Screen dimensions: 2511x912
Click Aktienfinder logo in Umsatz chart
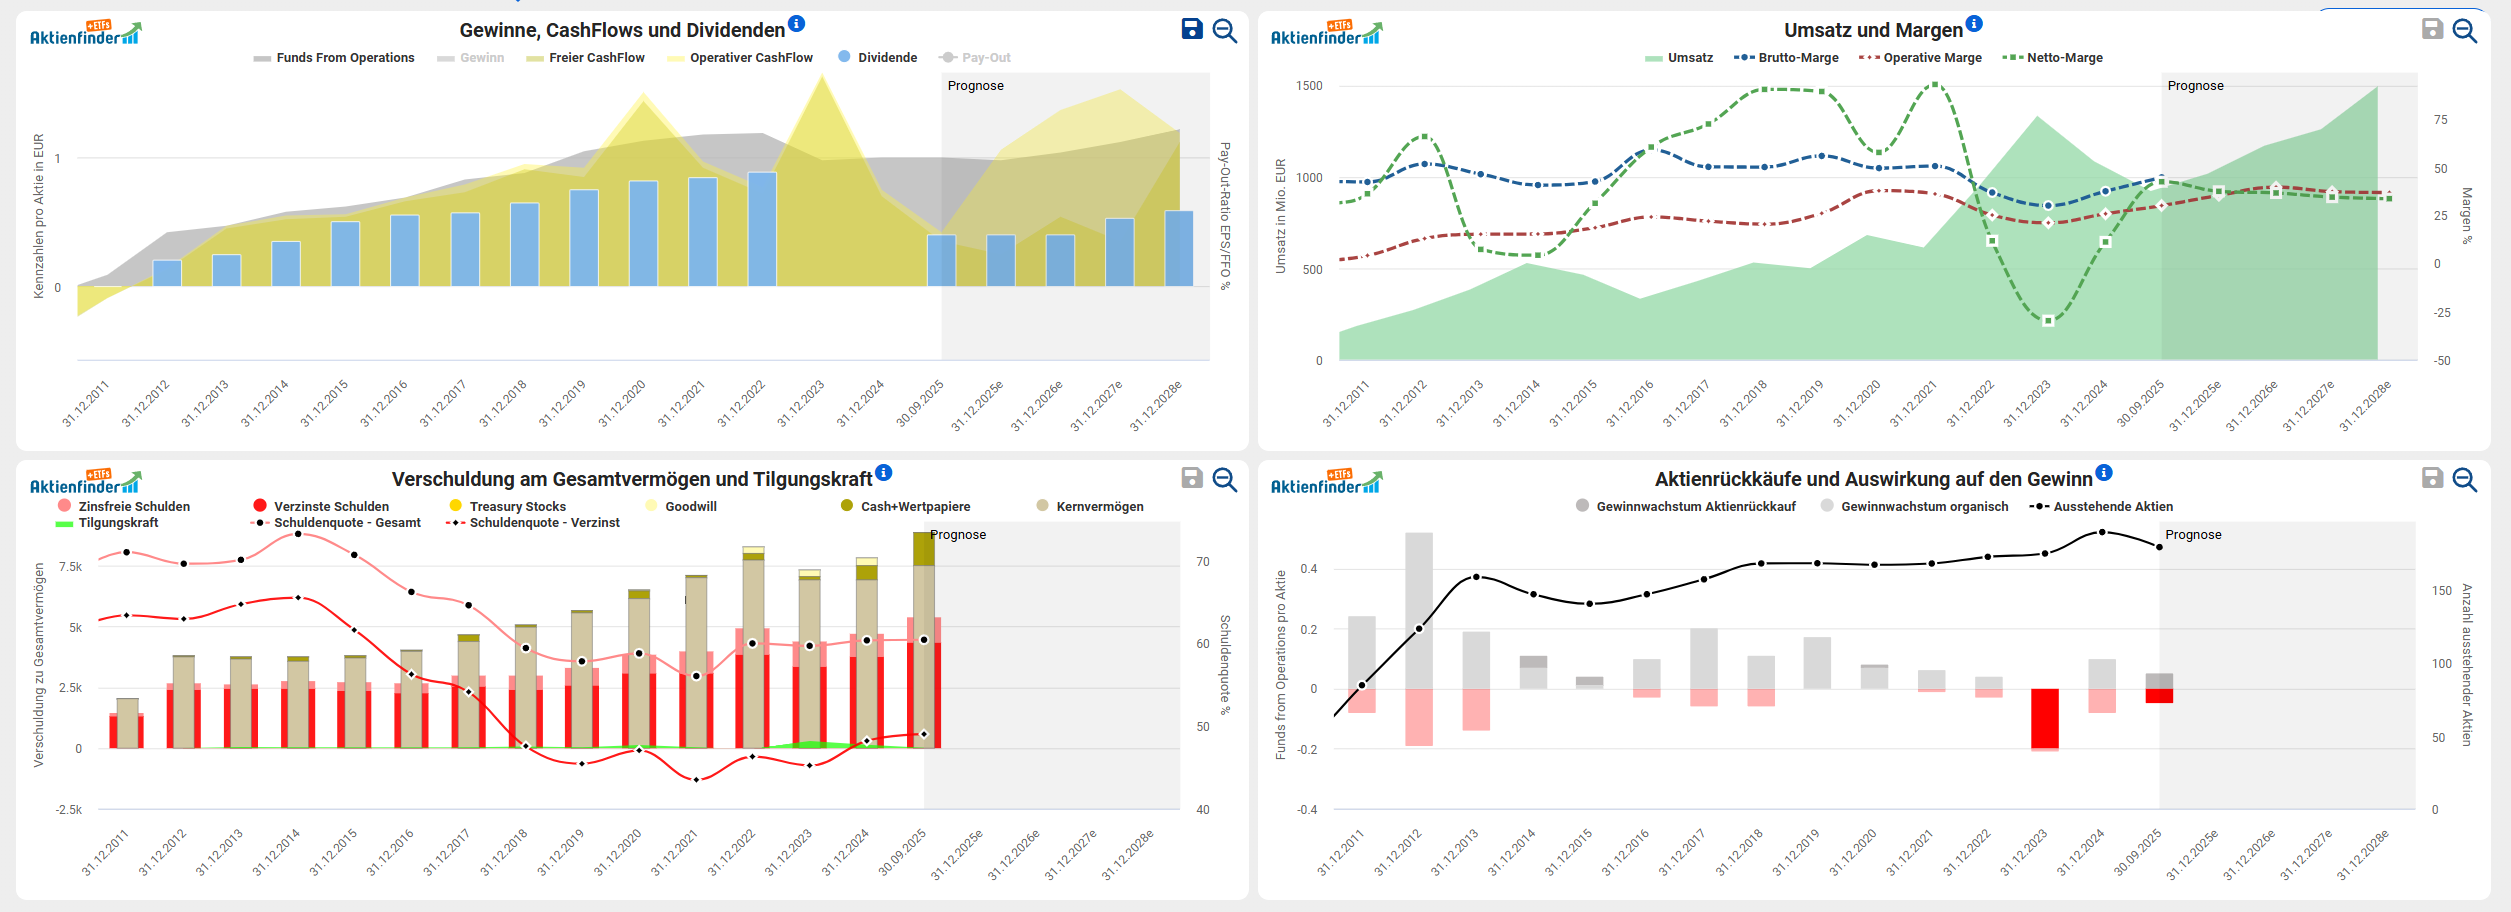click(1325, 33)
